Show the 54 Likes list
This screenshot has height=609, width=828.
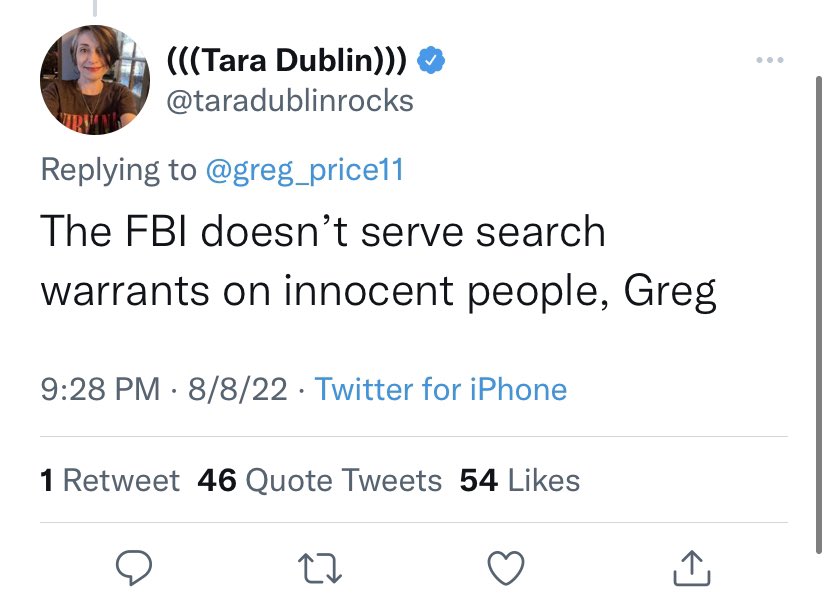(x=520, y=480)
